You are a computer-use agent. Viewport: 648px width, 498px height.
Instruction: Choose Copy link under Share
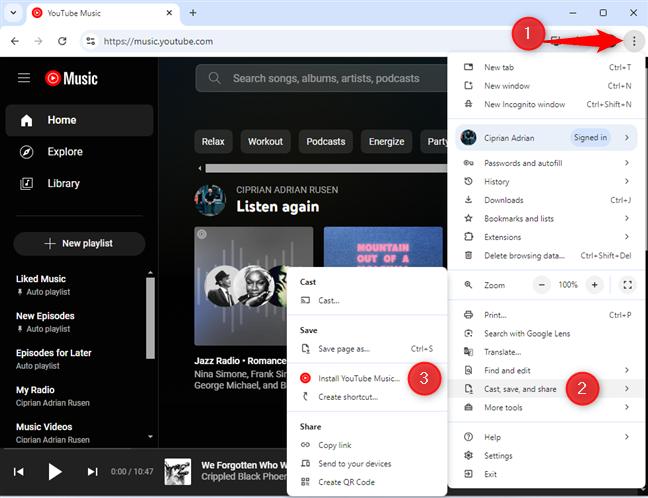click(x=367, y=445)
